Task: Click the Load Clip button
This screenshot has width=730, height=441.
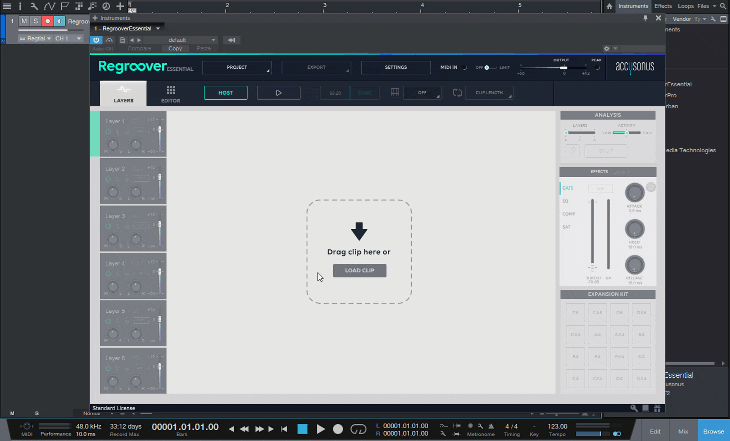Action: [x=359, y=271]
